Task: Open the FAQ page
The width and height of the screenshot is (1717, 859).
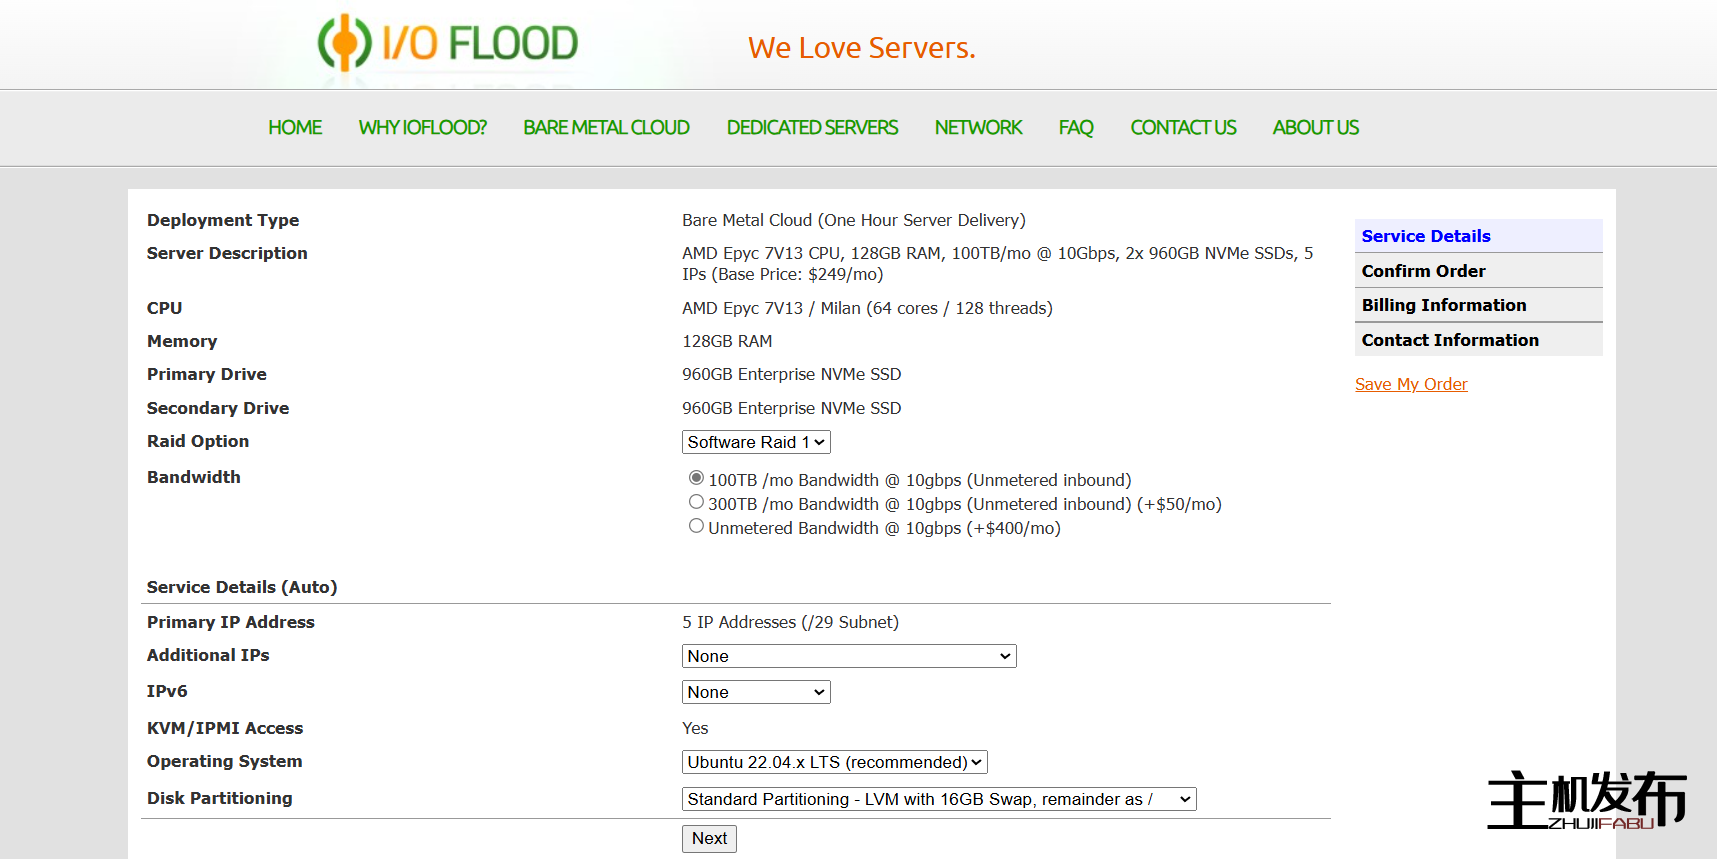Action: (1076, 128)
